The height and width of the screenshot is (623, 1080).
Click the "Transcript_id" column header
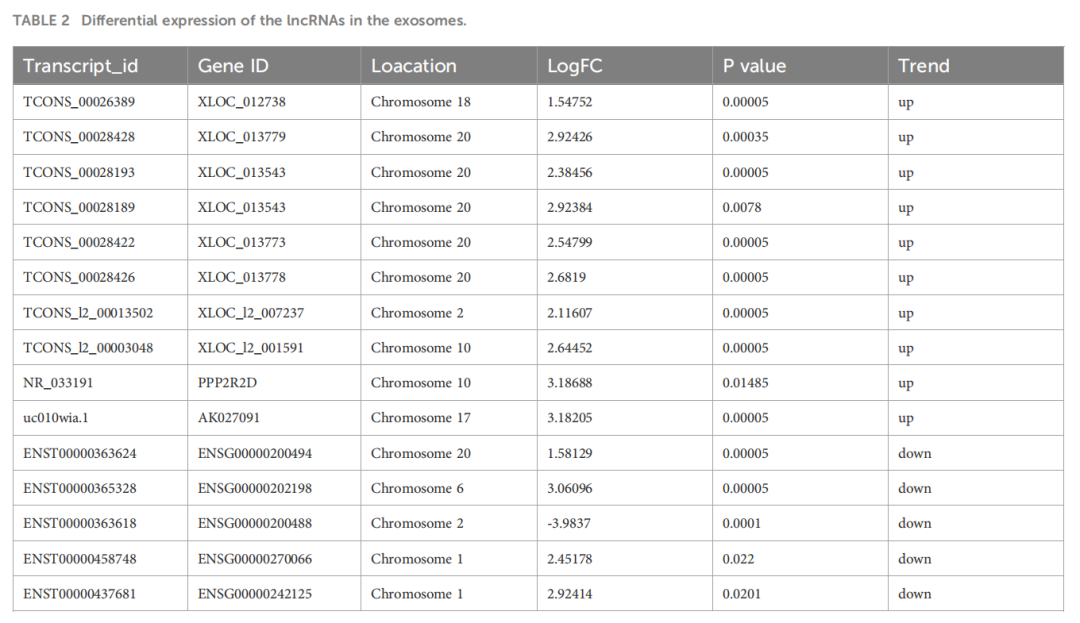tap(81, 66)
